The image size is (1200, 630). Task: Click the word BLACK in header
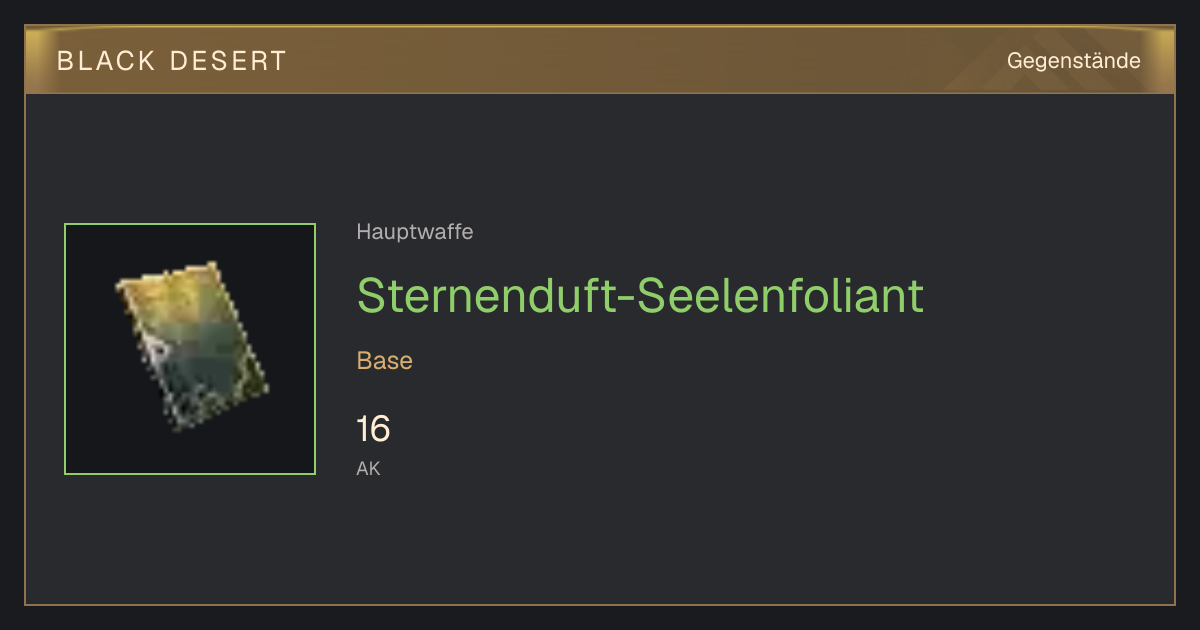[x=106, y=61]
